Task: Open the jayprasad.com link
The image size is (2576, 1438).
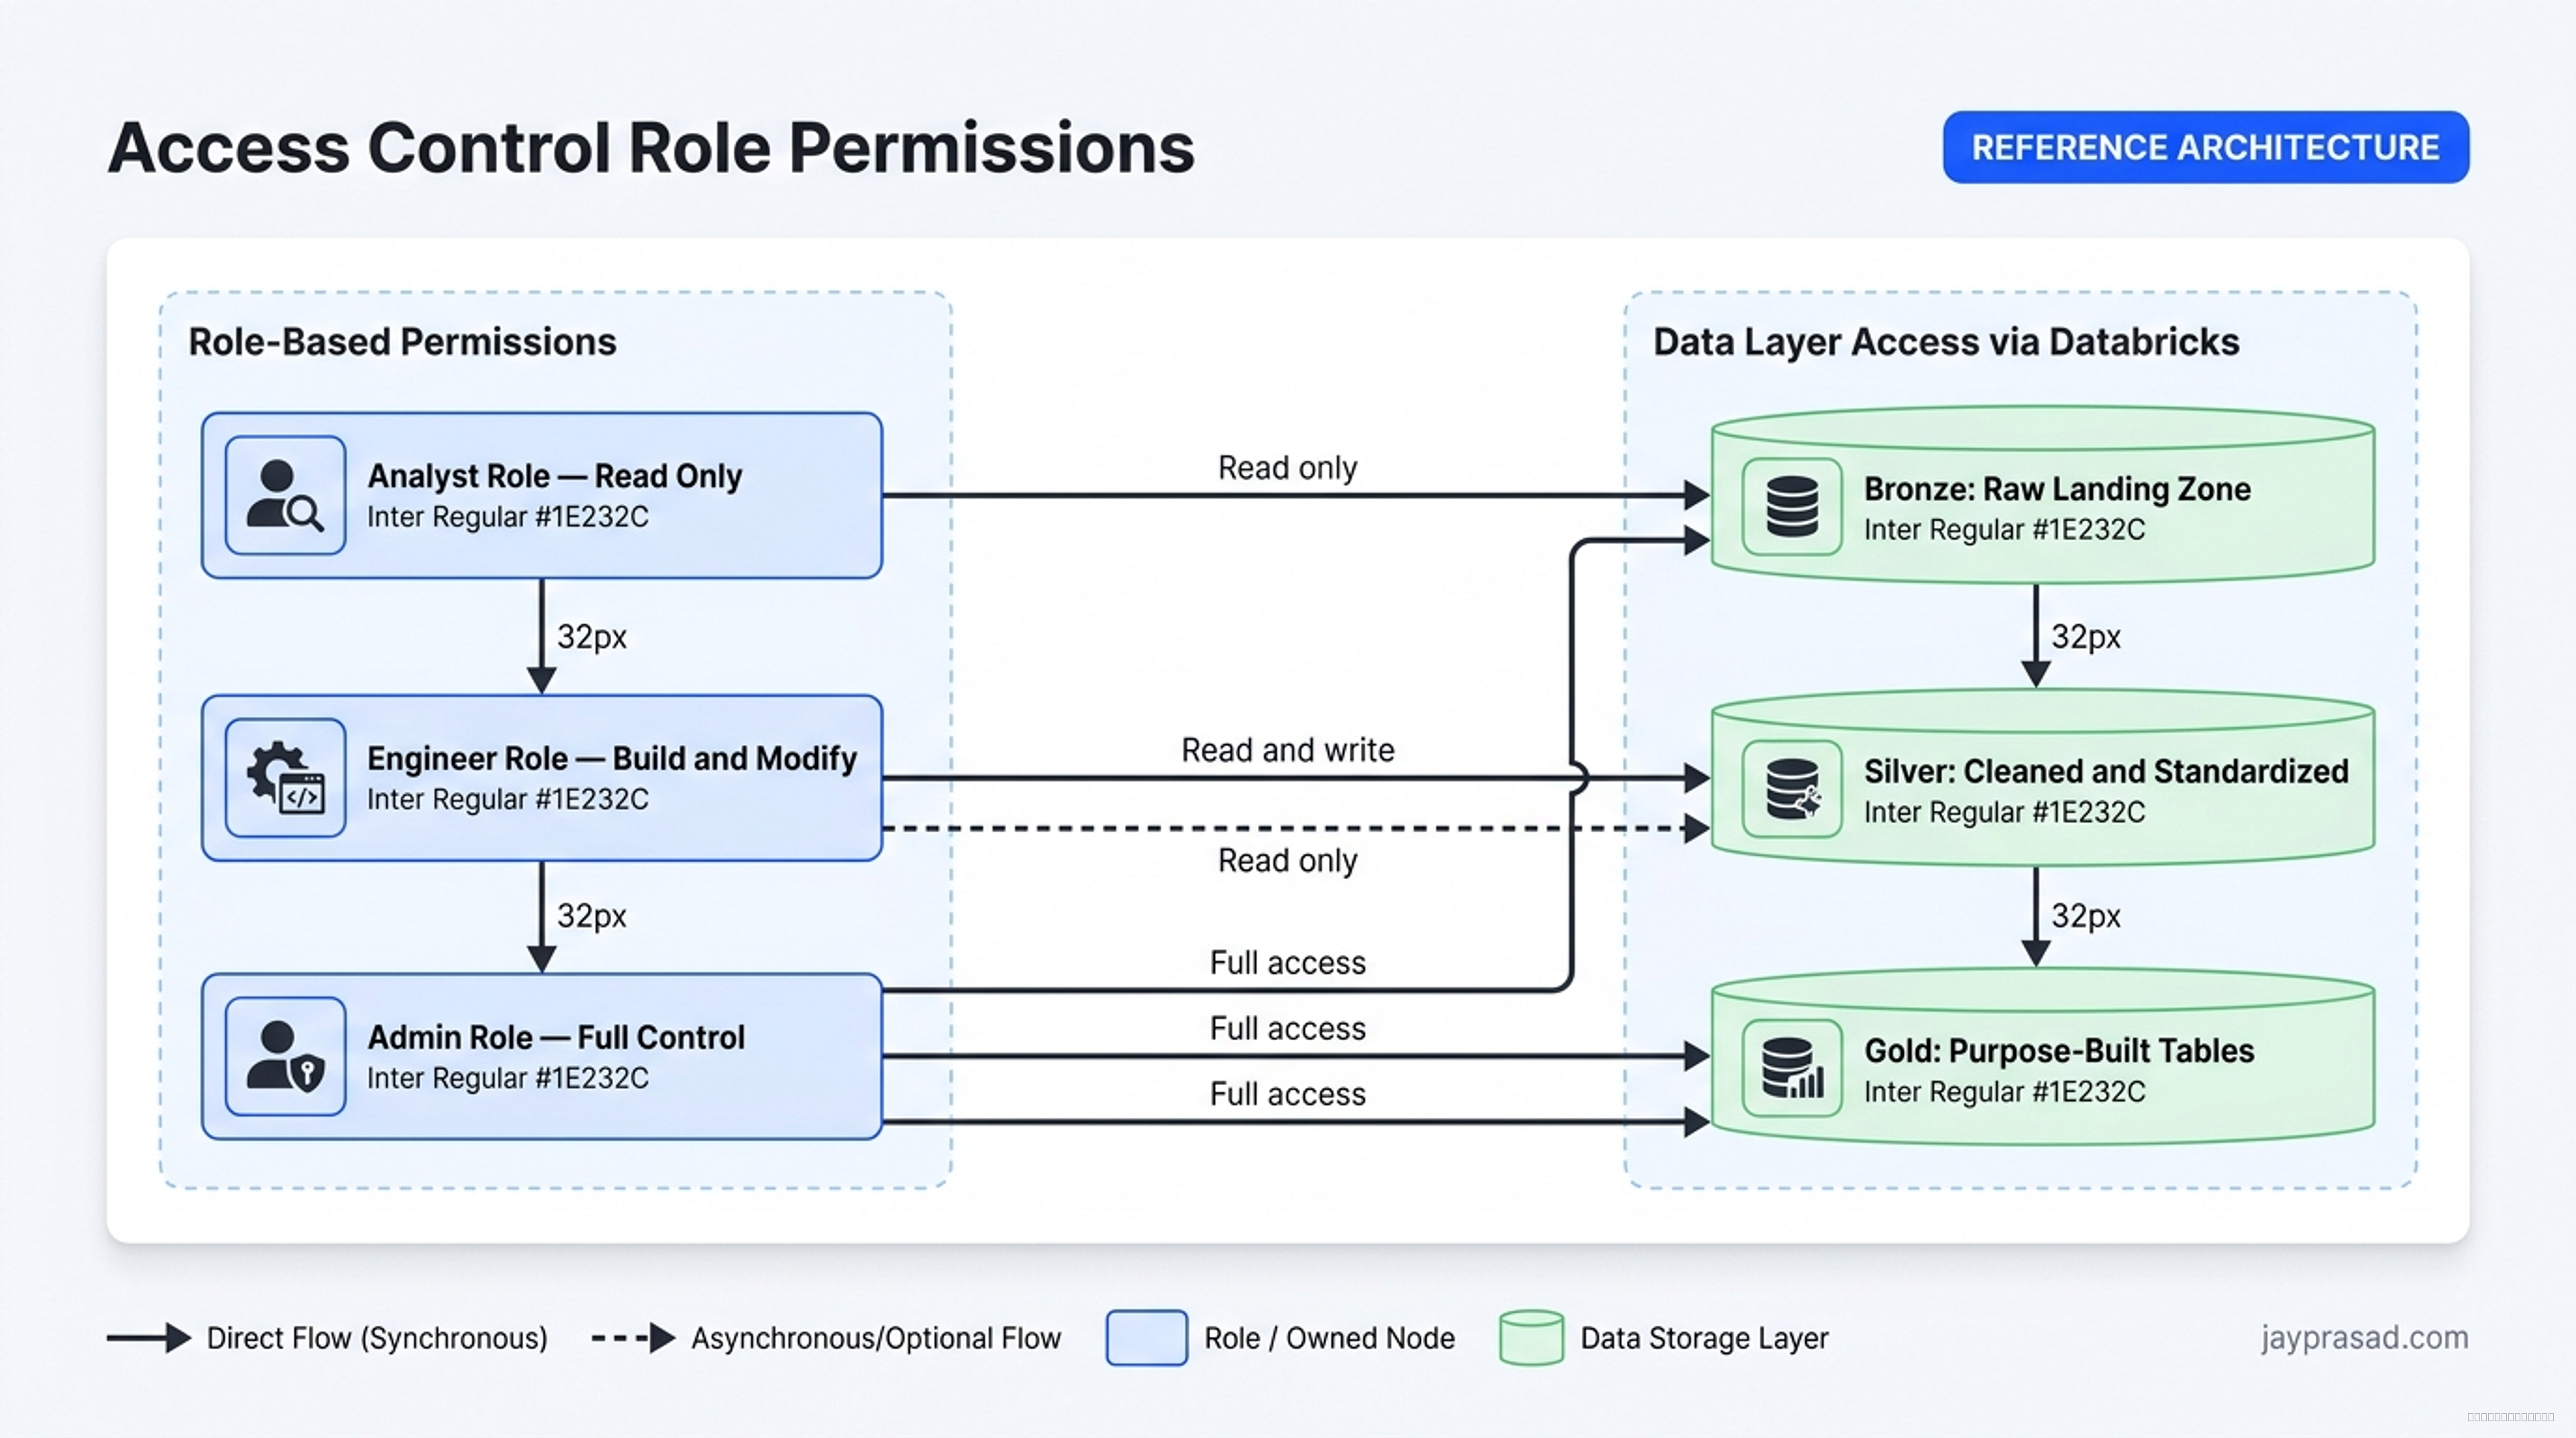Action: pyautogui.click(x=2365, y=1337)
